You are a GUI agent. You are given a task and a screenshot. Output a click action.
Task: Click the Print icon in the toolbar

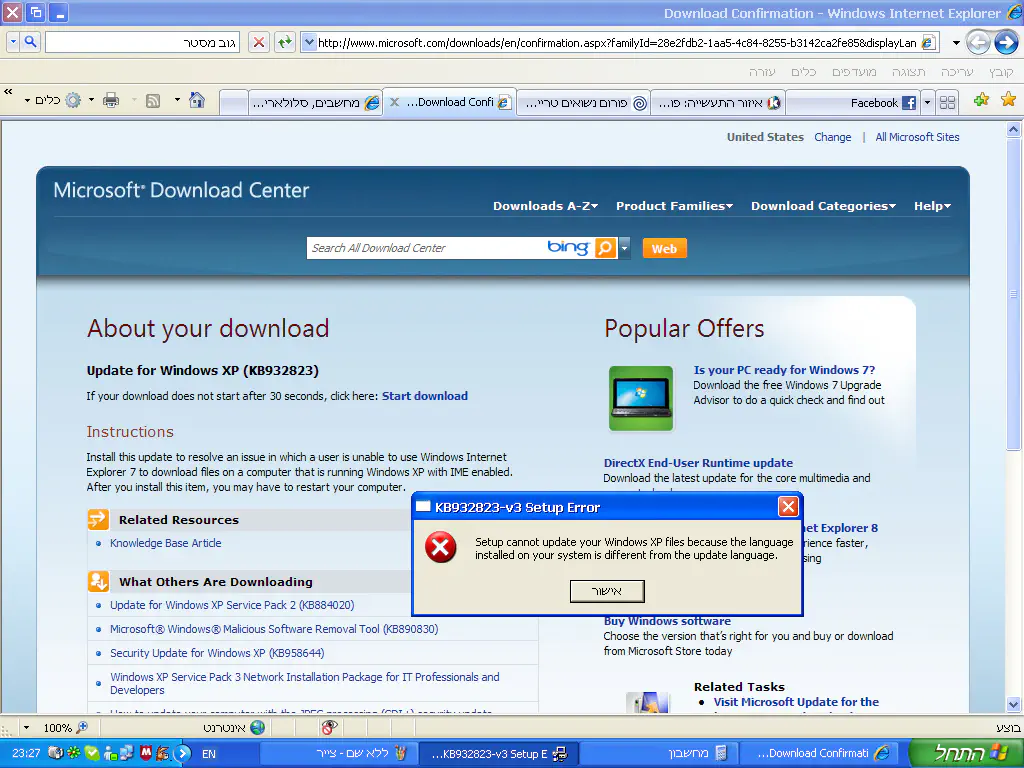tap(111, 101)
